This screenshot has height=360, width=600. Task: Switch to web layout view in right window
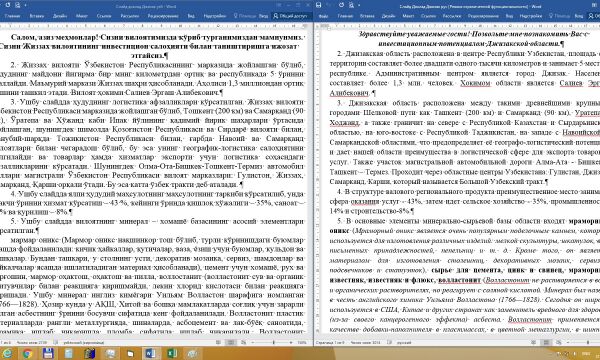coord(558,342)
